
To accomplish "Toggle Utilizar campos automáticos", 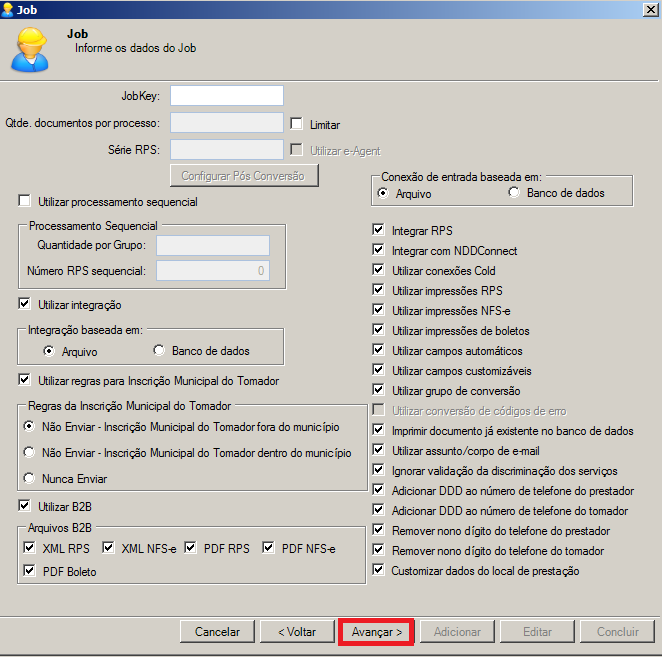I will [378, 350].
